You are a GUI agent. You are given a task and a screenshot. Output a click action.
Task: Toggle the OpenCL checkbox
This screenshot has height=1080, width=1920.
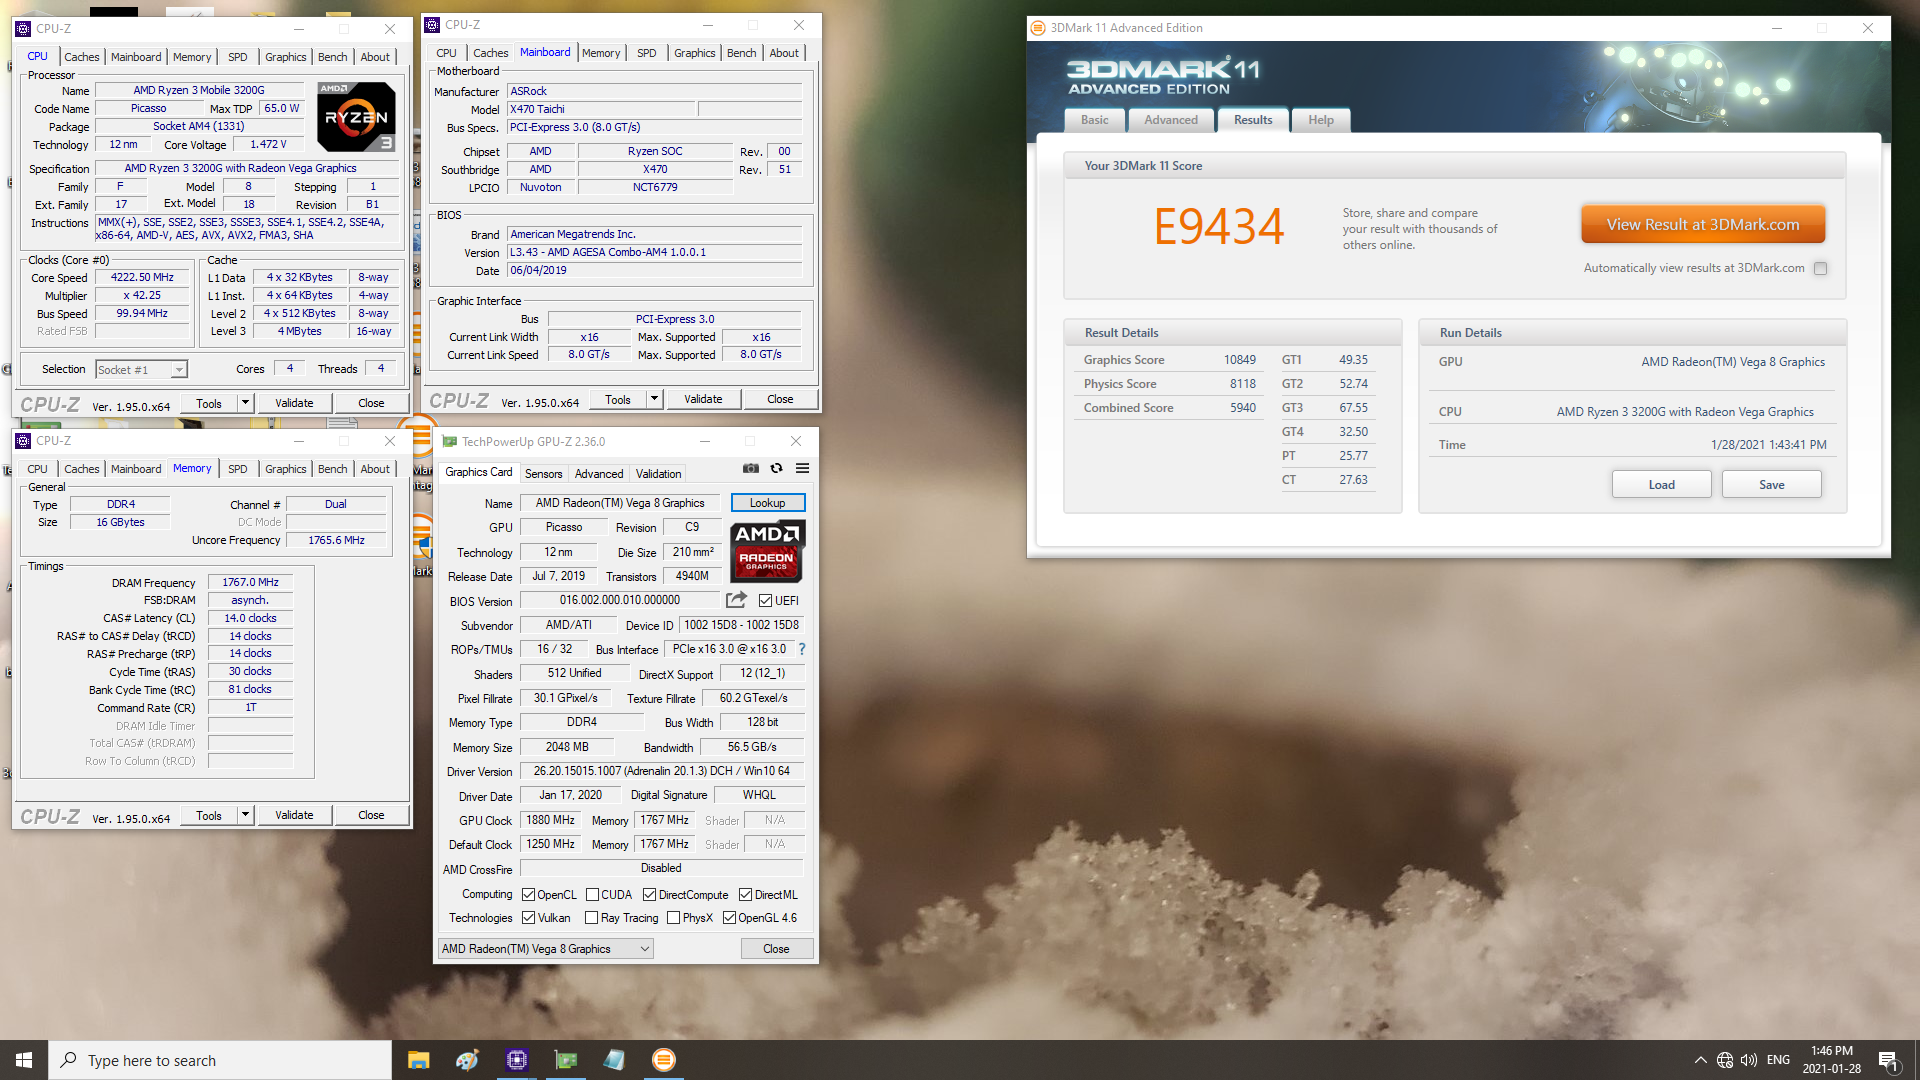[x=528, y=895]
